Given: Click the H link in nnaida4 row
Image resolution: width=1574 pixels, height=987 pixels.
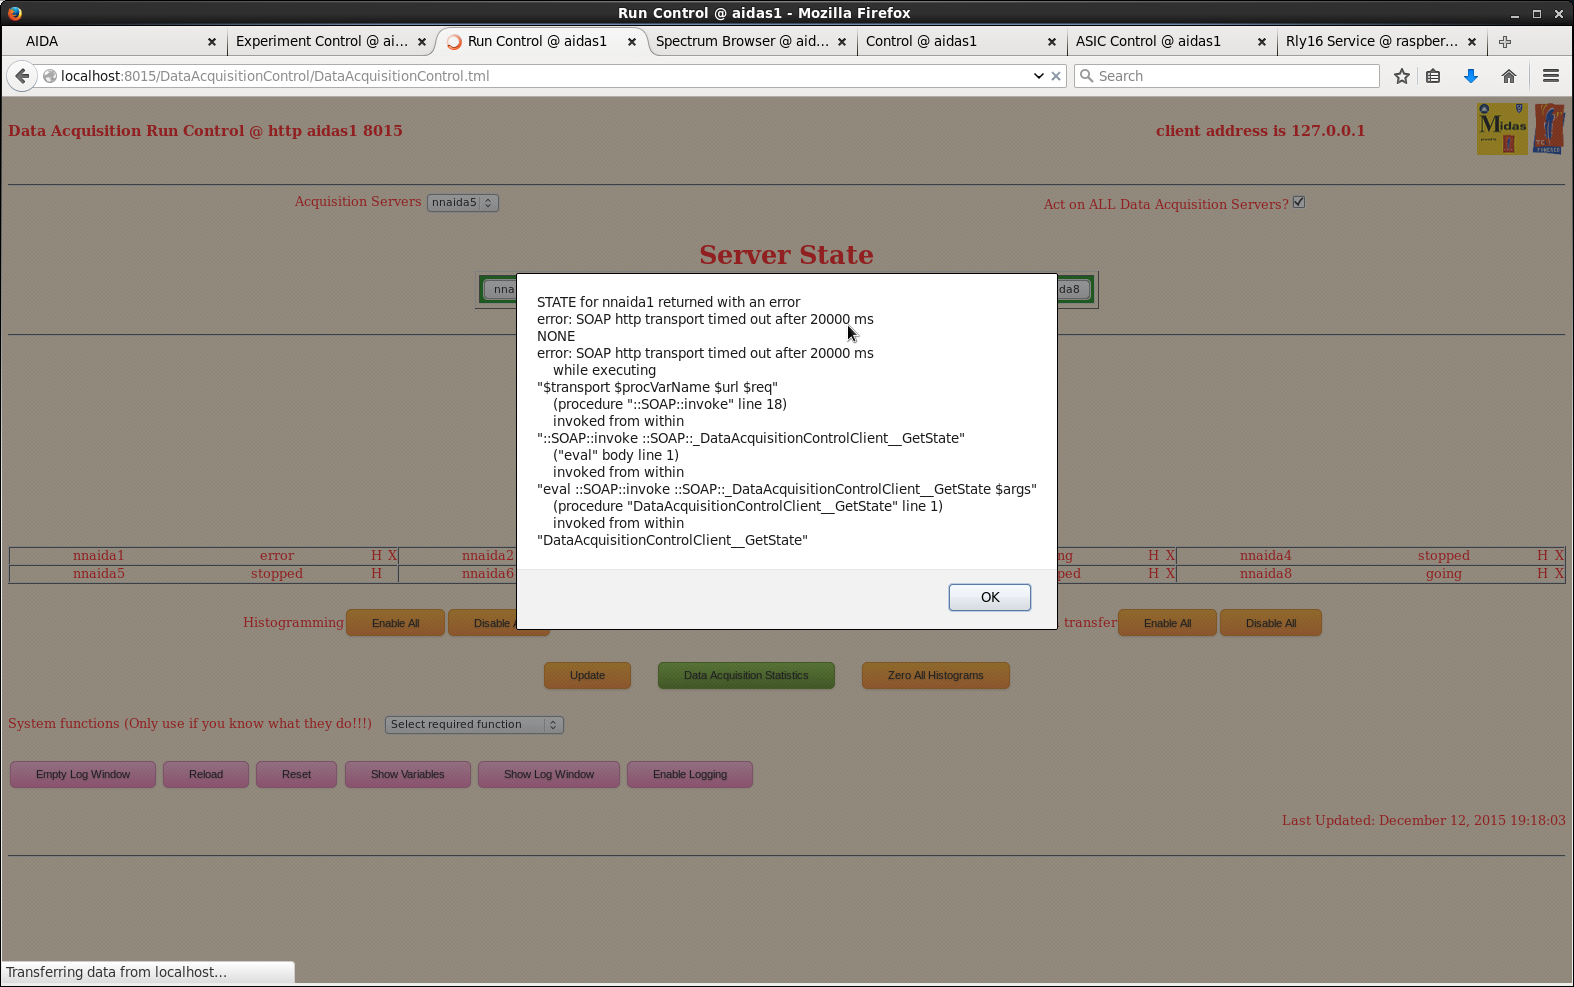Looking at the screenshot, I should pos(1542,556).
